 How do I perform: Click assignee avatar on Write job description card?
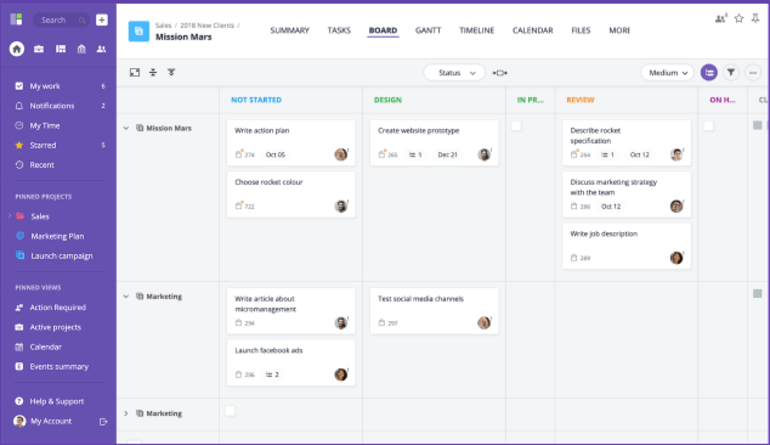tap(677, 257)
